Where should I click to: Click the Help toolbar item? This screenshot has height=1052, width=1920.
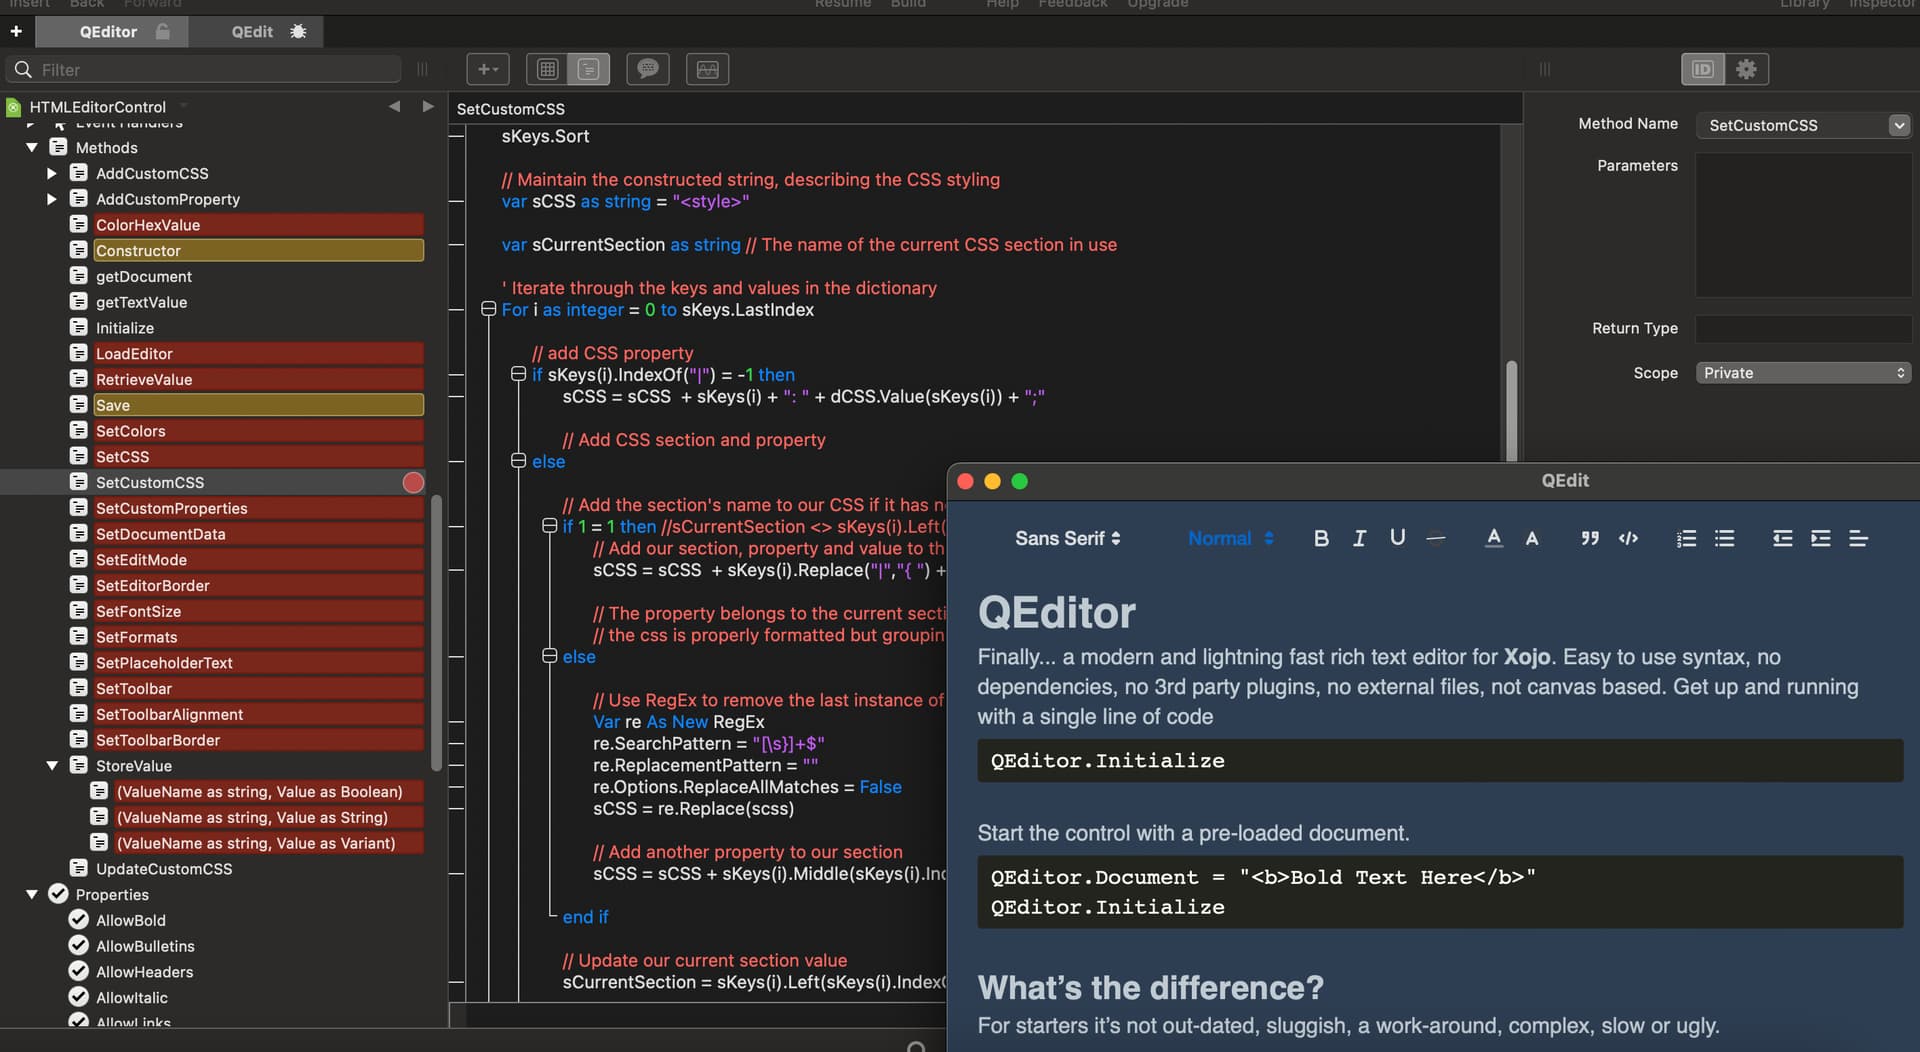(x=1002, y=4)
